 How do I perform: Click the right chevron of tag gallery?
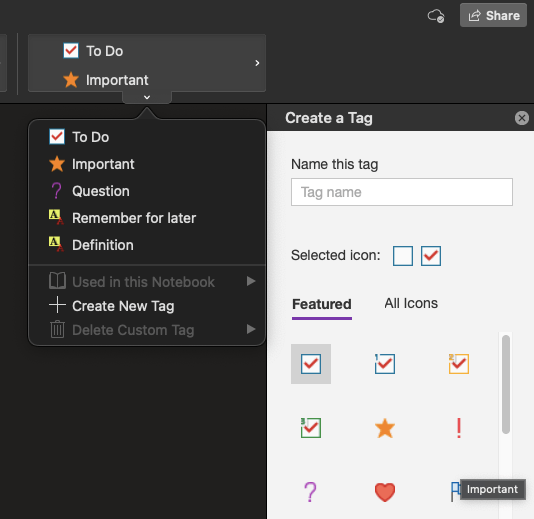coord(257,63)
